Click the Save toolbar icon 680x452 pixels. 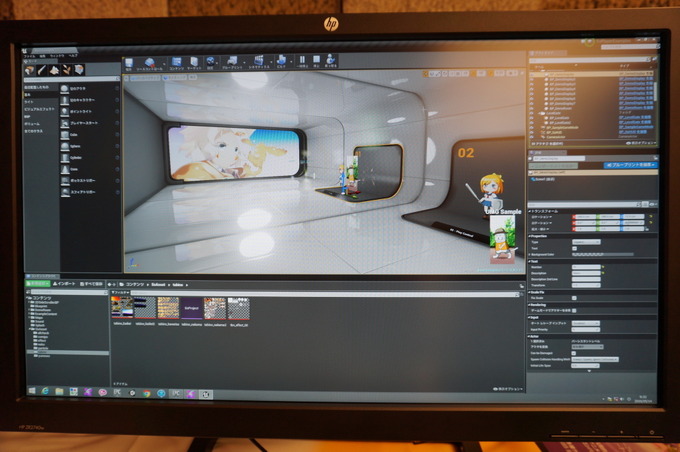[x=129, y=63]
